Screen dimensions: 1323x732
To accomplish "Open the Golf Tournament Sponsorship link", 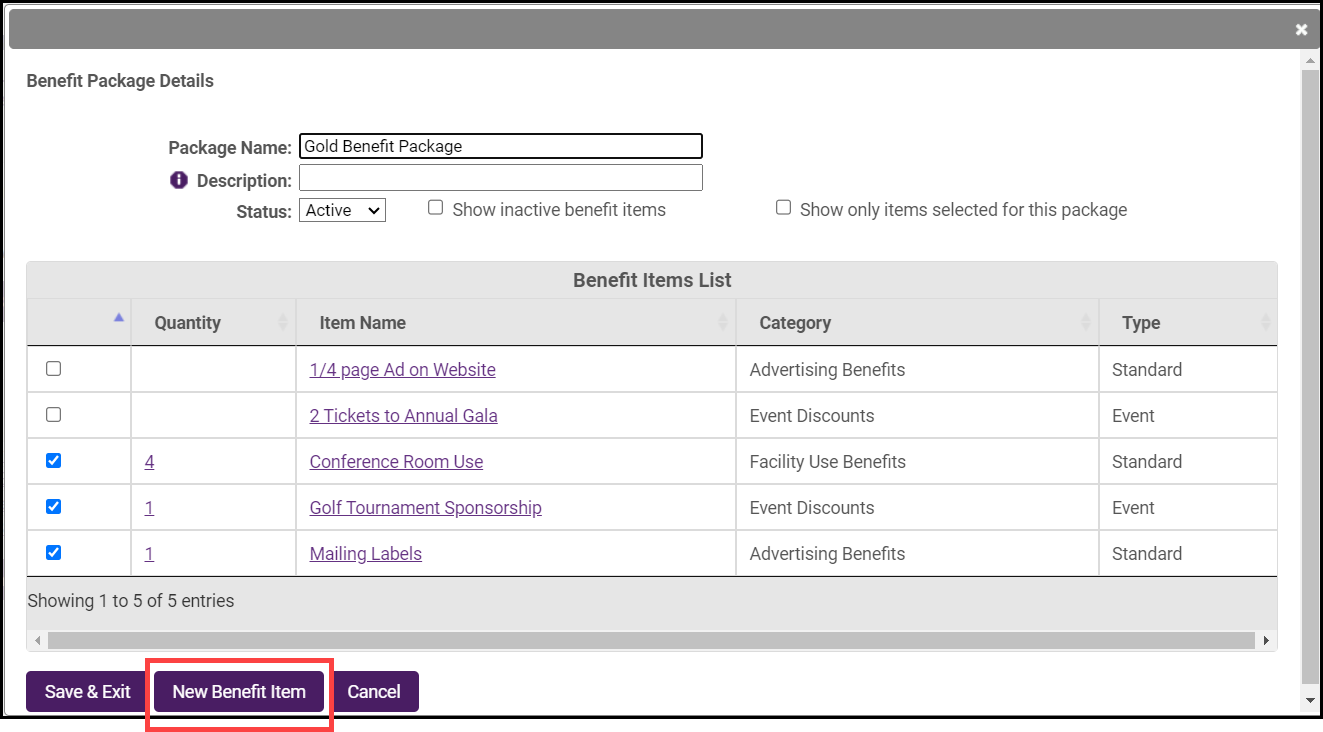I will coord(425,508).
